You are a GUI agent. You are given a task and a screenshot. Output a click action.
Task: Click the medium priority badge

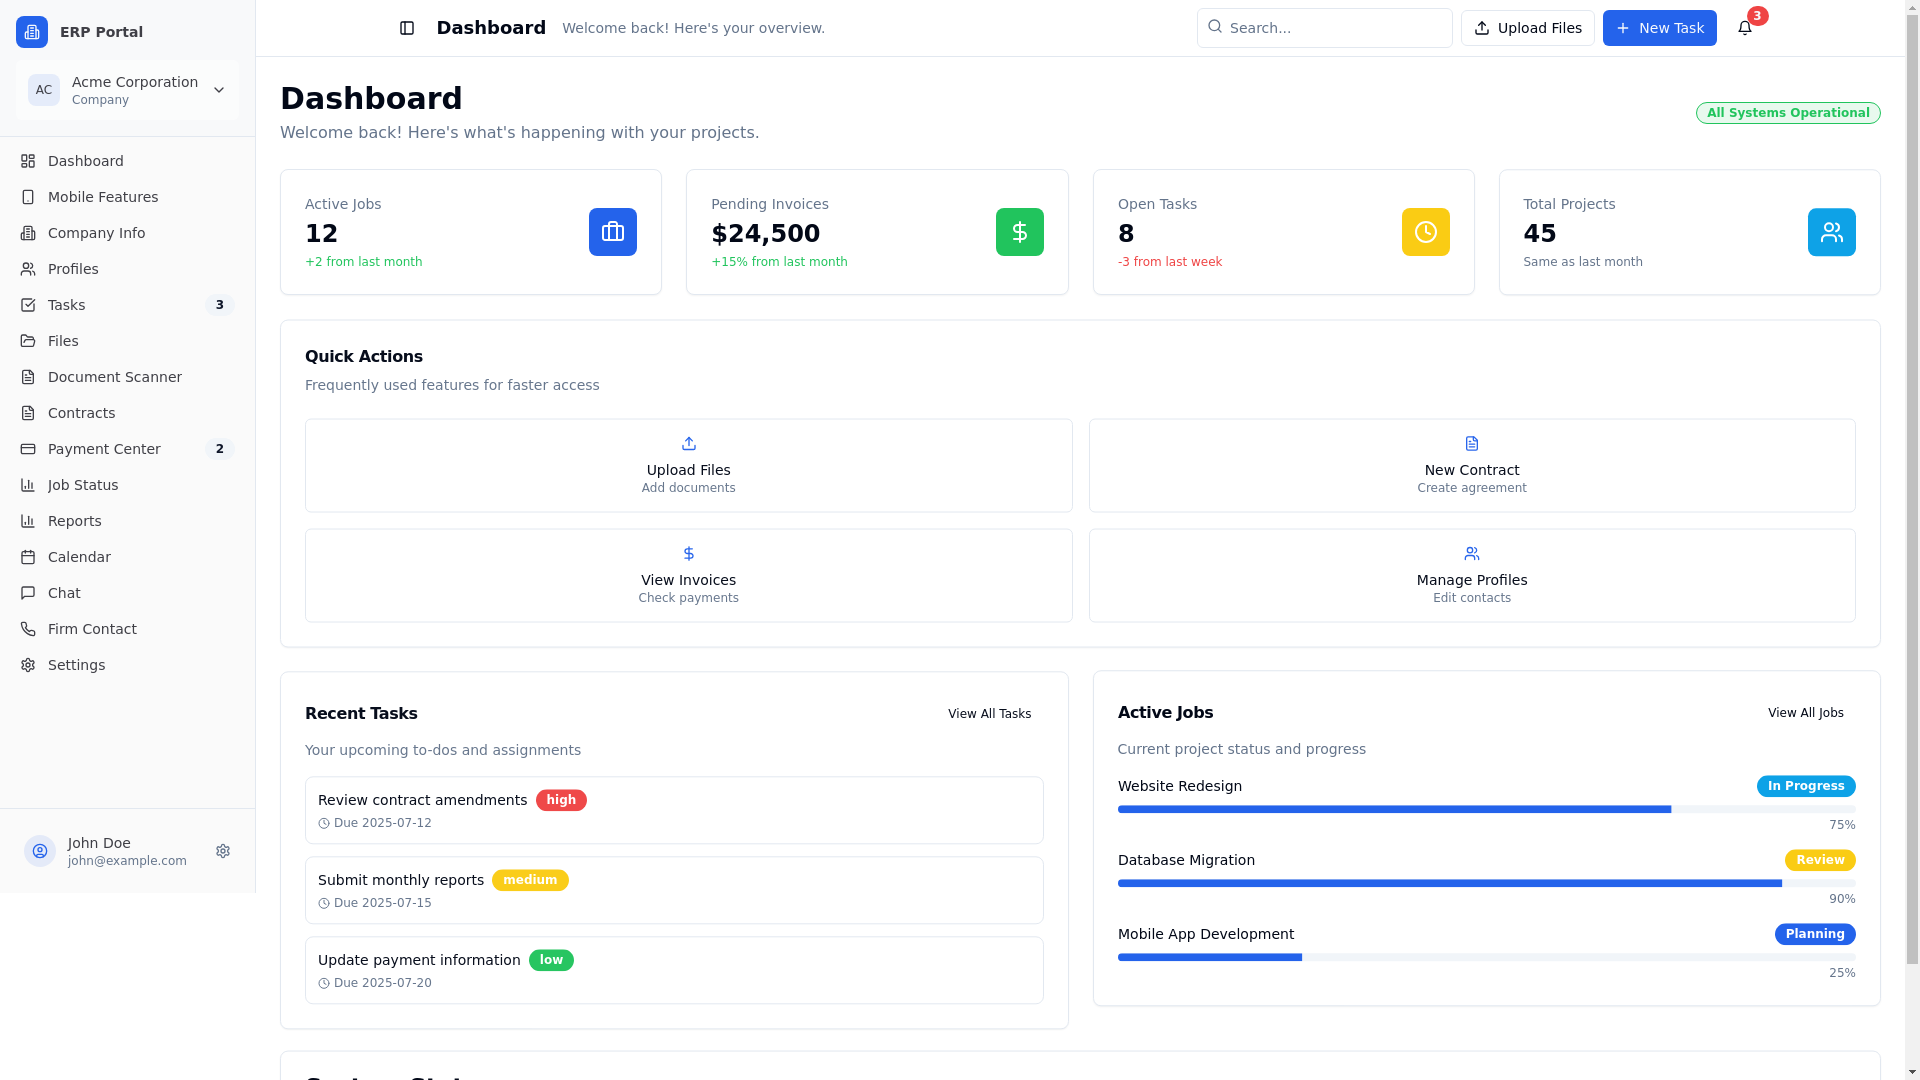click(530, 880)
